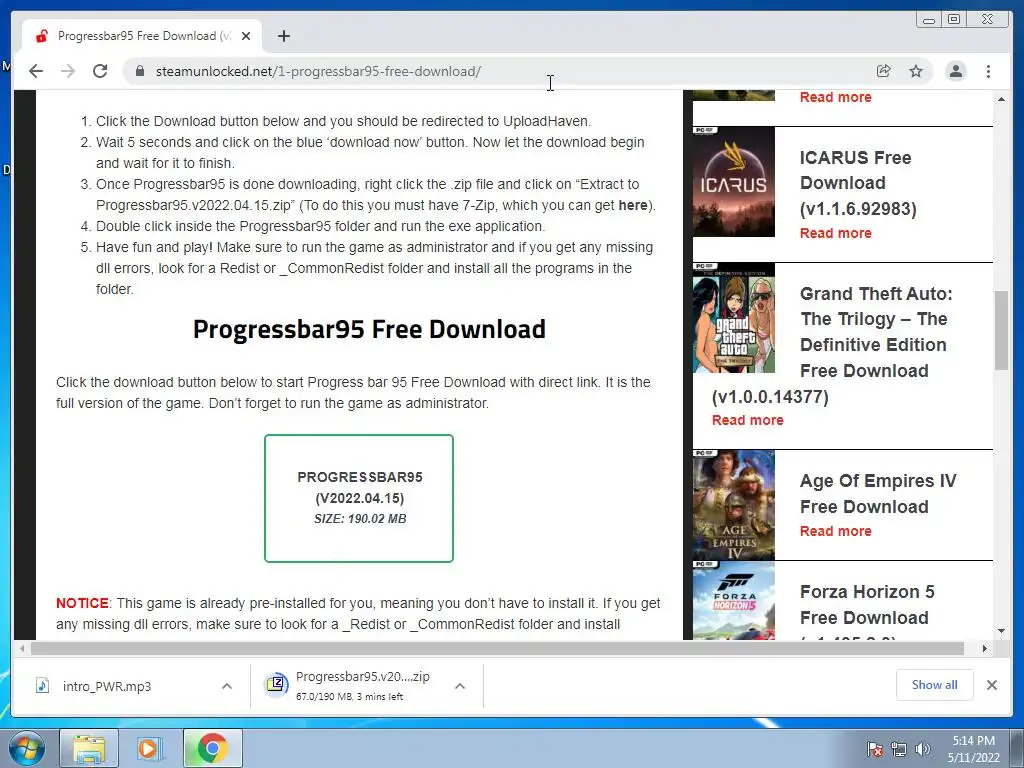Click the forward navigation arrow
Image resolution: width=1024 pixels, height=768 pixels.
tap(68, 71)
